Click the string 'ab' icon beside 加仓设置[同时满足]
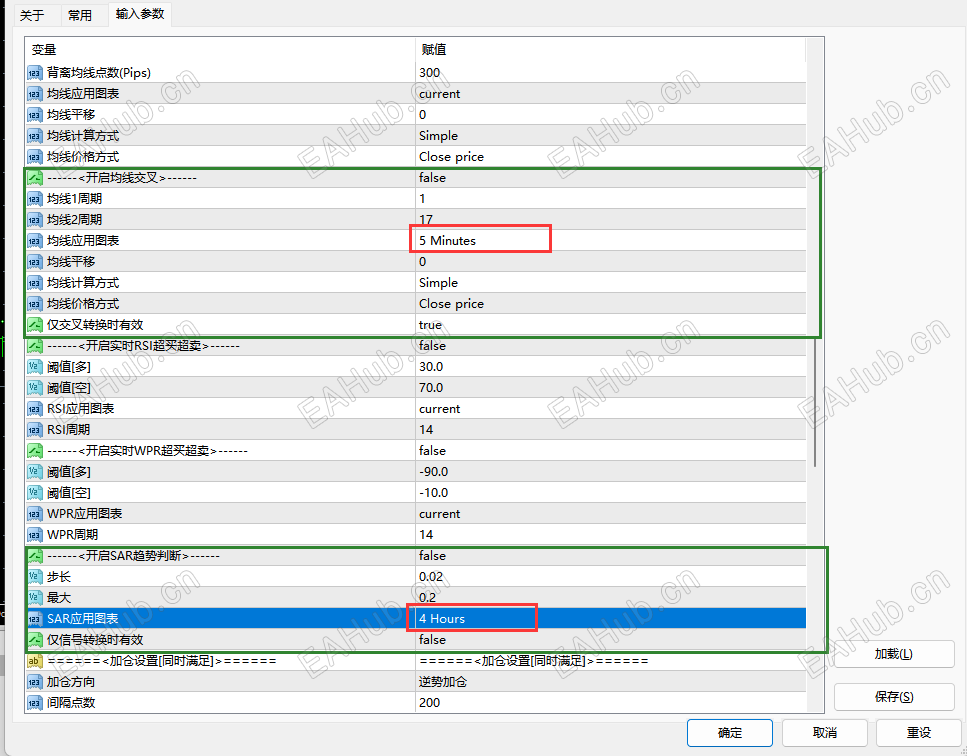The height and width of the screenshot is (756, 967). [x=35, y=660]
